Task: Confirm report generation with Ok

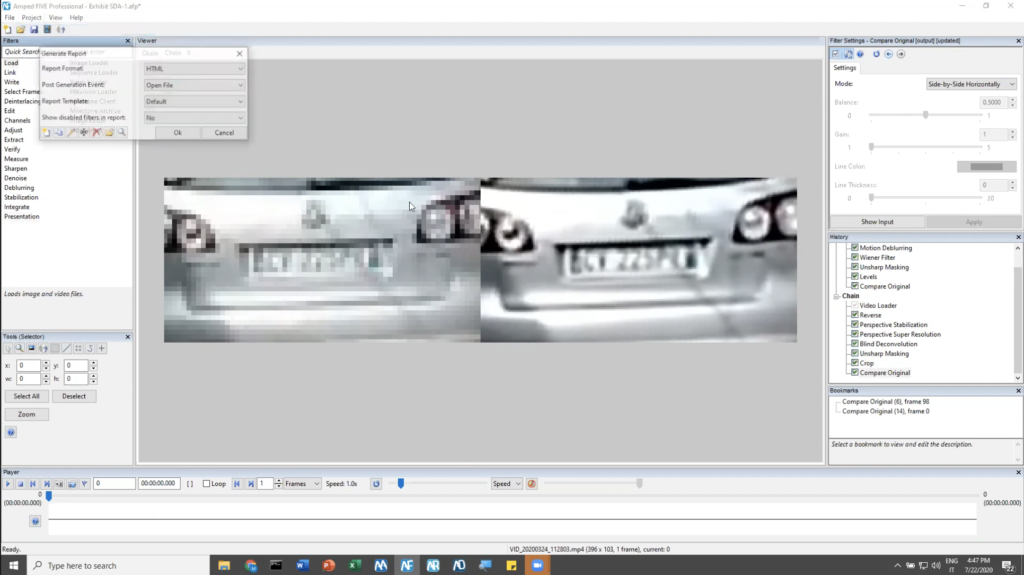Action: pos(178,133)
